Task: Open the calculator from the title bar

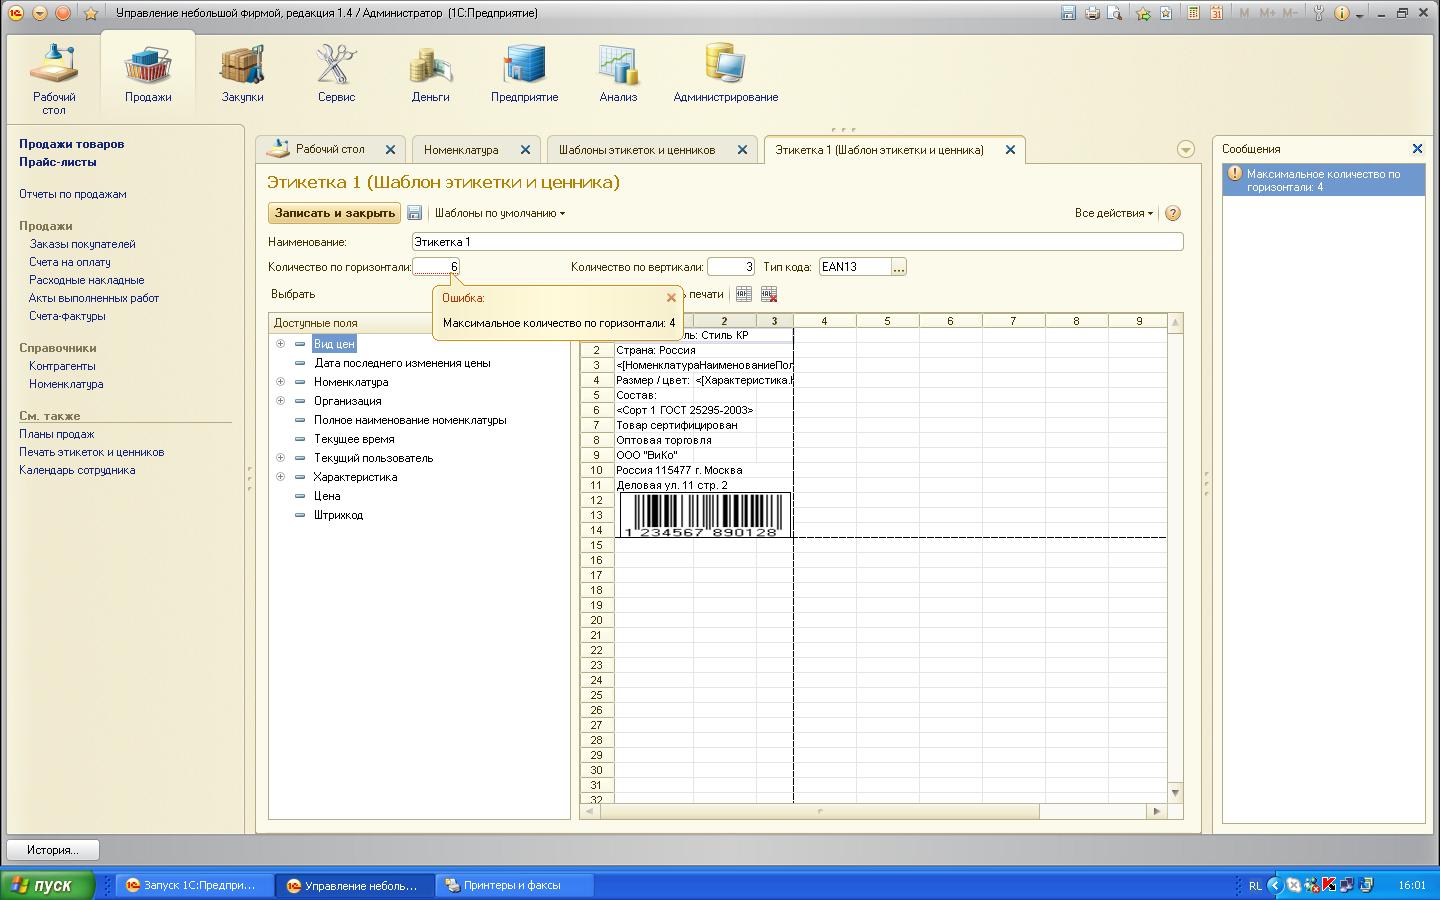Action: [1193, 13]
